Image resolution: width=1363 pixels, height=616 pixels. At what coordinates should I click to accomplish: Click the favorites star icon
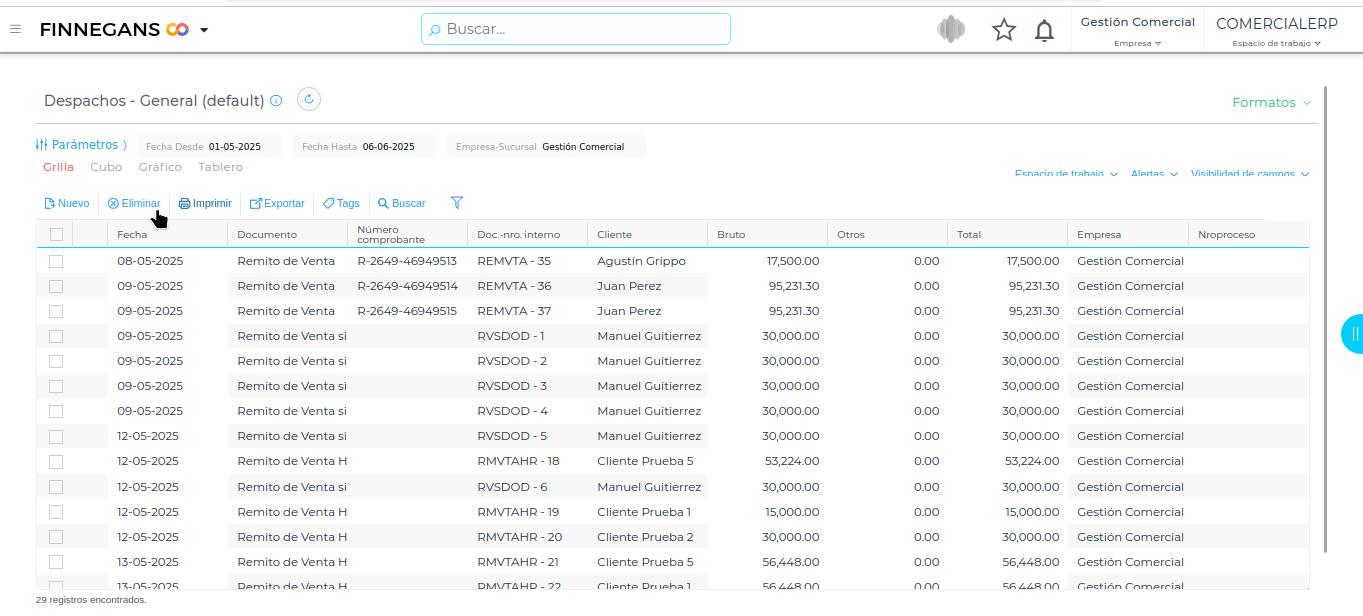1003,30
